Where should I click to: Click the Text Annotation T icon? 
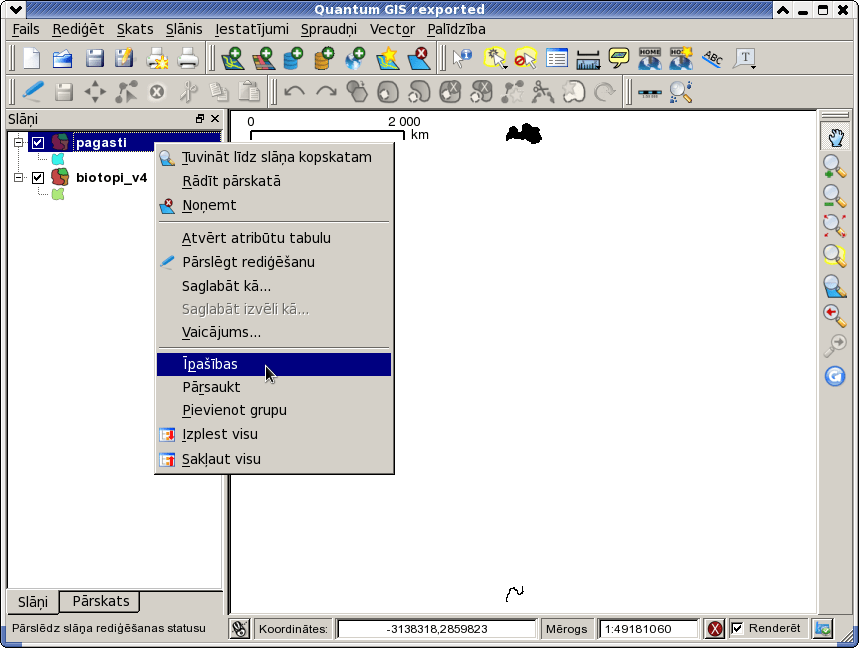coord(744,58)
